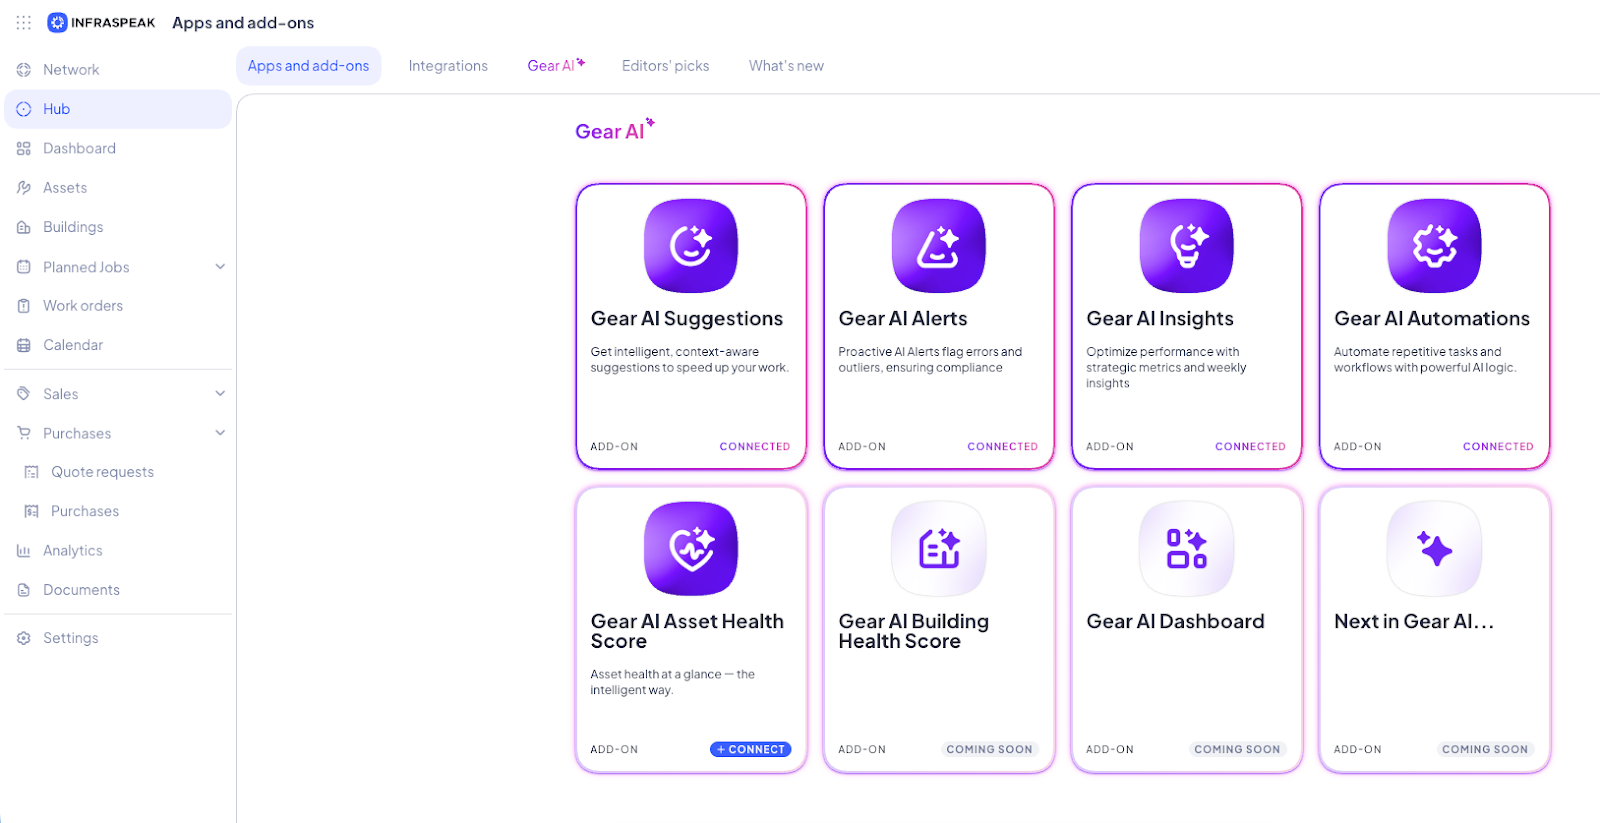Viewport: 1600px width, 823px height.
Task: Click the Assets icon in sidebar
Action: click(24, 188)
